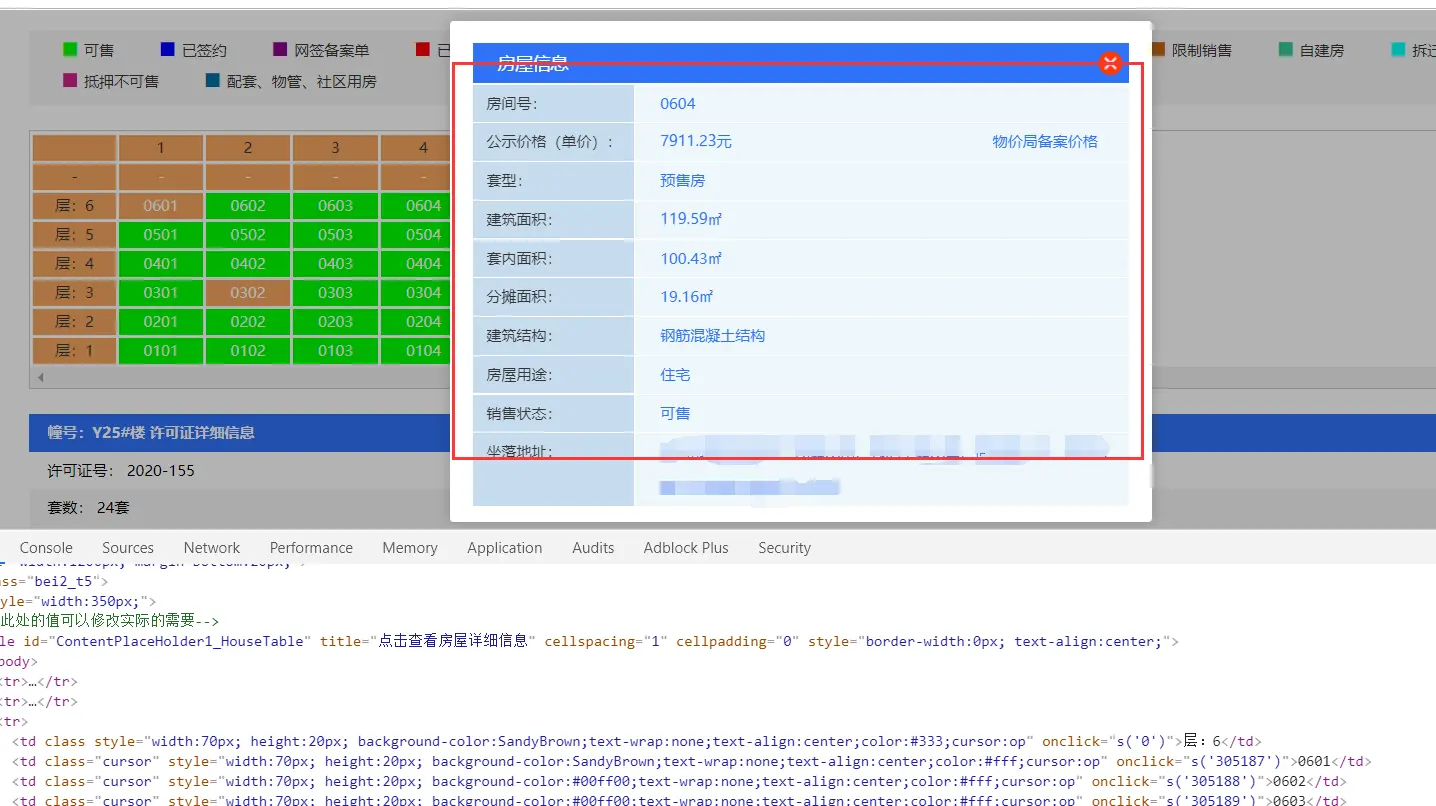Click the 100.43㎡ inner area value
This screenshot has width=1436, height=806.
tap(691, 259)
